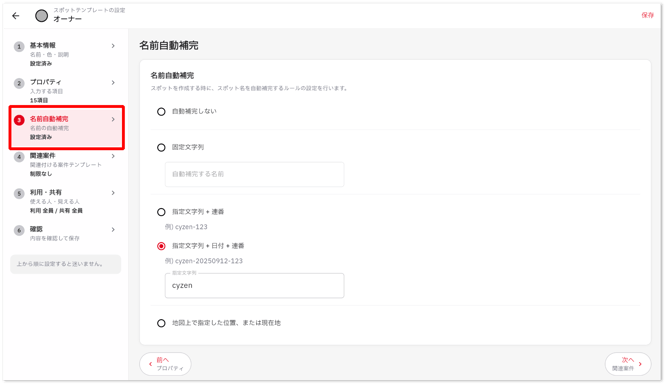The width and height of the screenshot is (666, 385).
Task: Select the 固定文字列 radio option
Action: [x=161, y=147]
